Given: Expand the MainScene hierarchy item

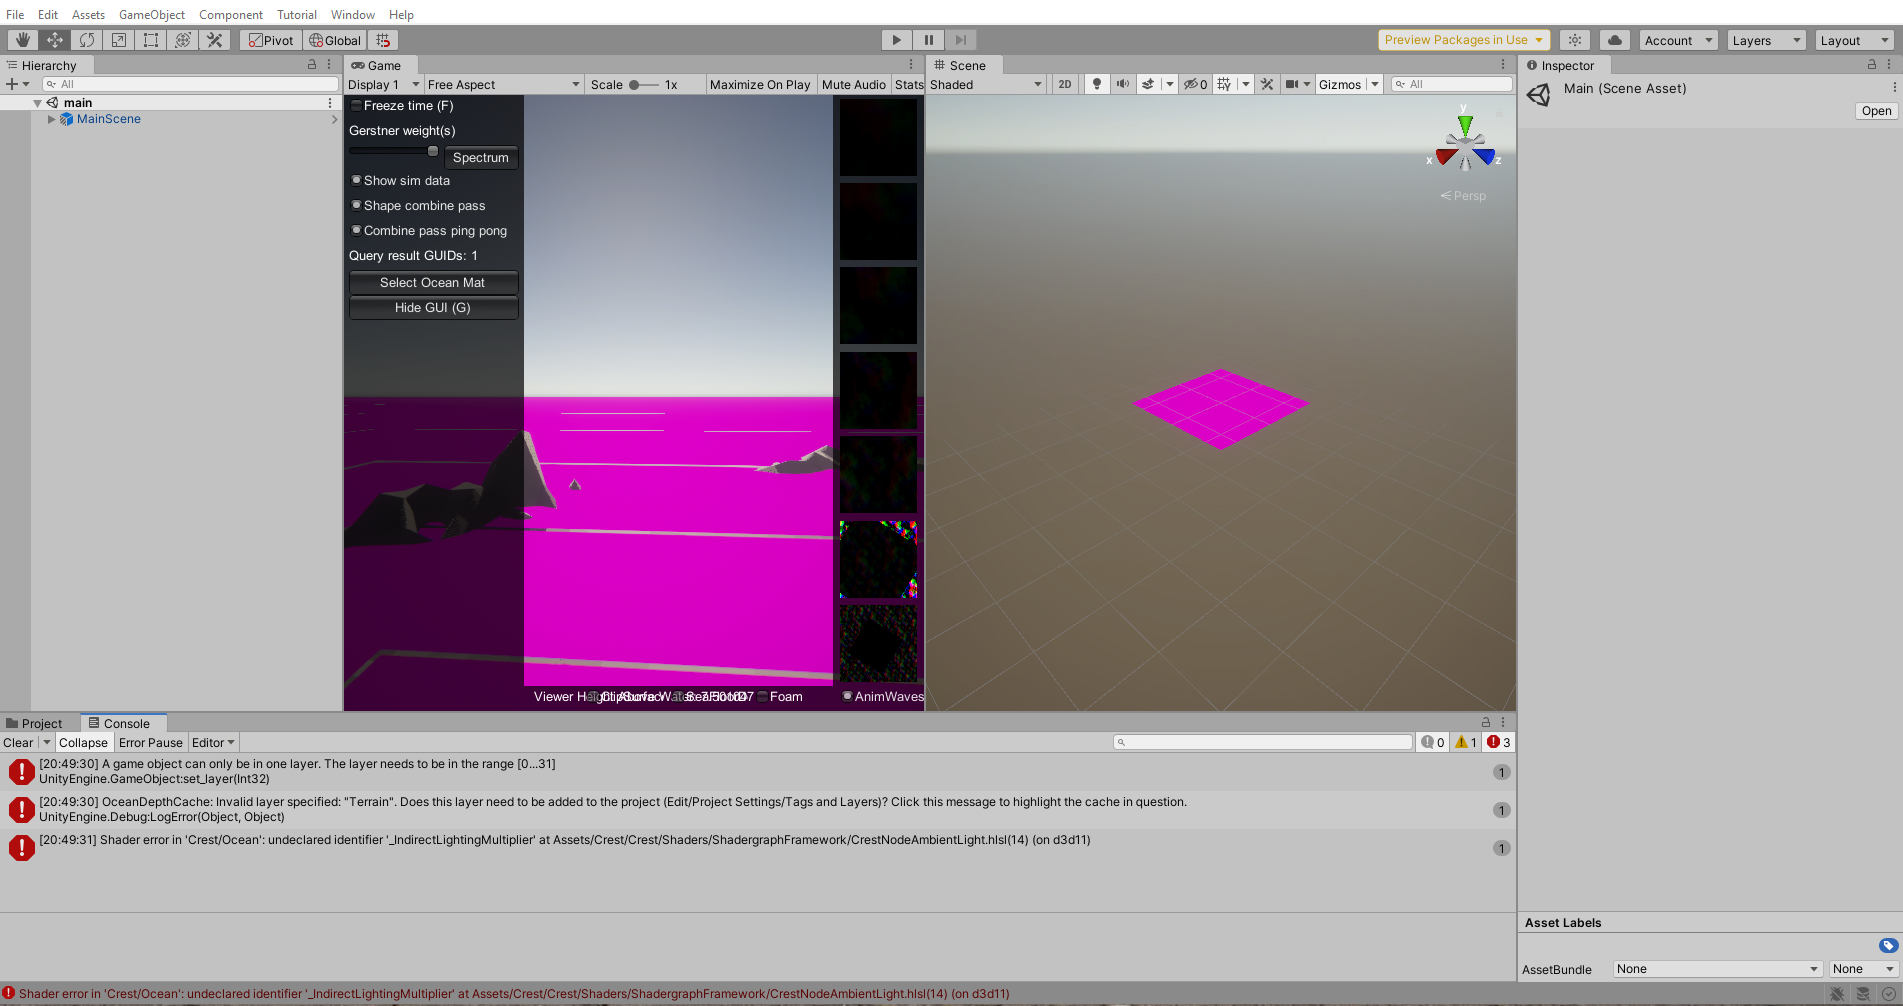Looking at the screenshot, I should click(x=51, y=118).
